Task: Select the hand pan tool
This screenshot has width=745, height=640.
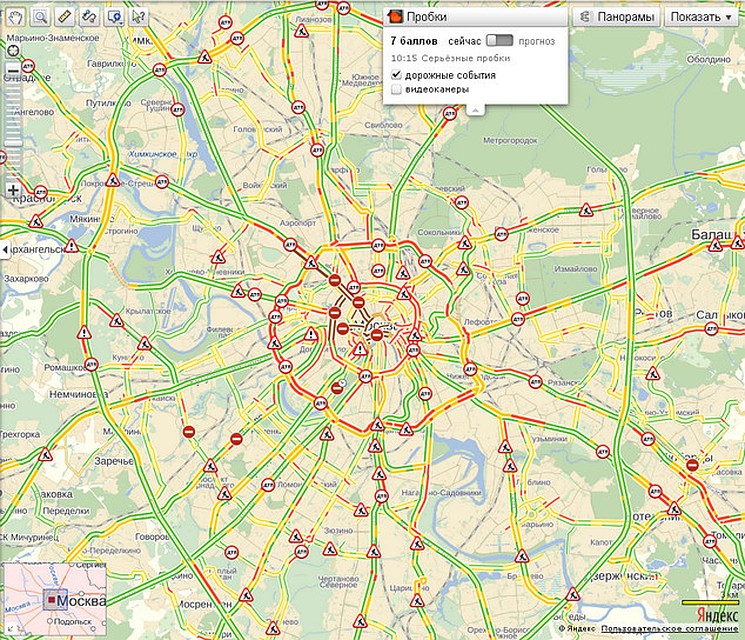Action: [16, 17]
